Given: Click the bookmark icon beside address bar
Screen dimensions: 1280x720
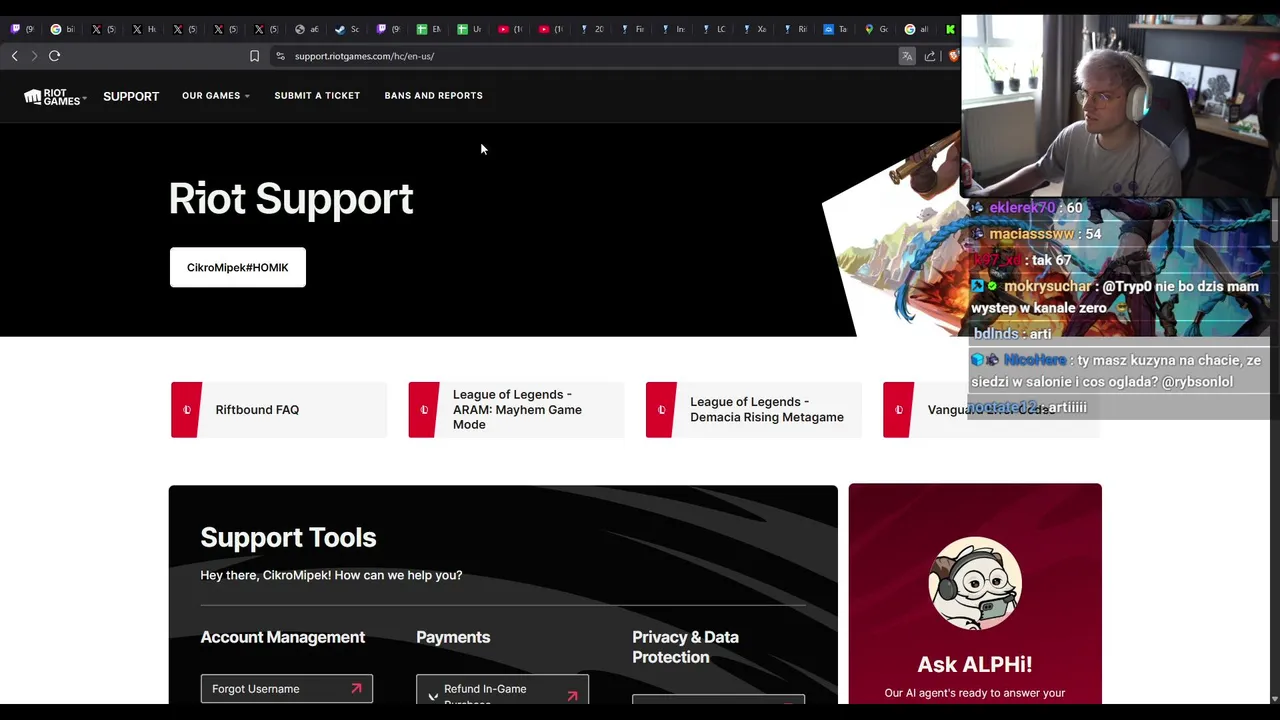Looking at the screenshot, I should (x=254, y=56).
